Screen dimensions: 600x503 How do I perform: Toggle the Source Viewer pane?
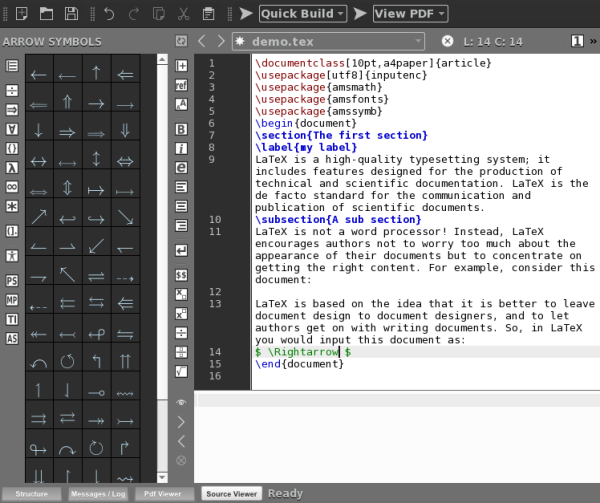pyautogui.click(x=232, y=494)
